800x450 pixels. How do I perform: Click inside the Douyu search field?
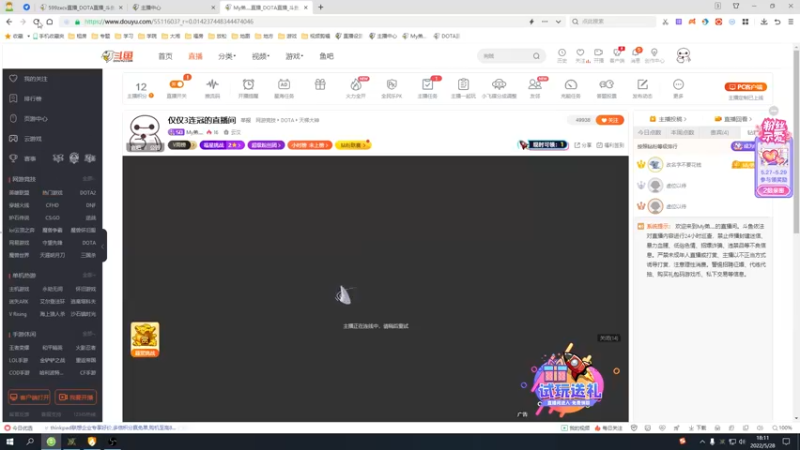(x=505, y=56)
